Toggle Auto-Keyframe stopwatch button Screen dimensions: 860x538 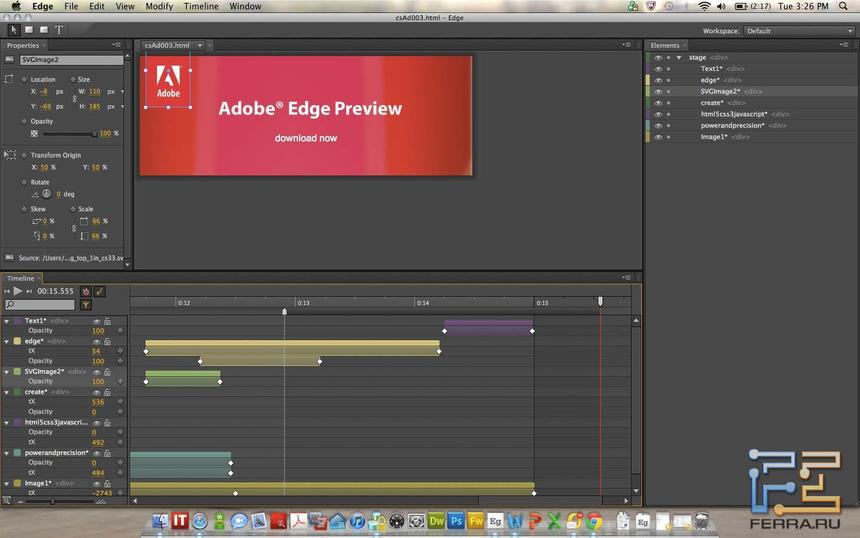coord(86,292)
